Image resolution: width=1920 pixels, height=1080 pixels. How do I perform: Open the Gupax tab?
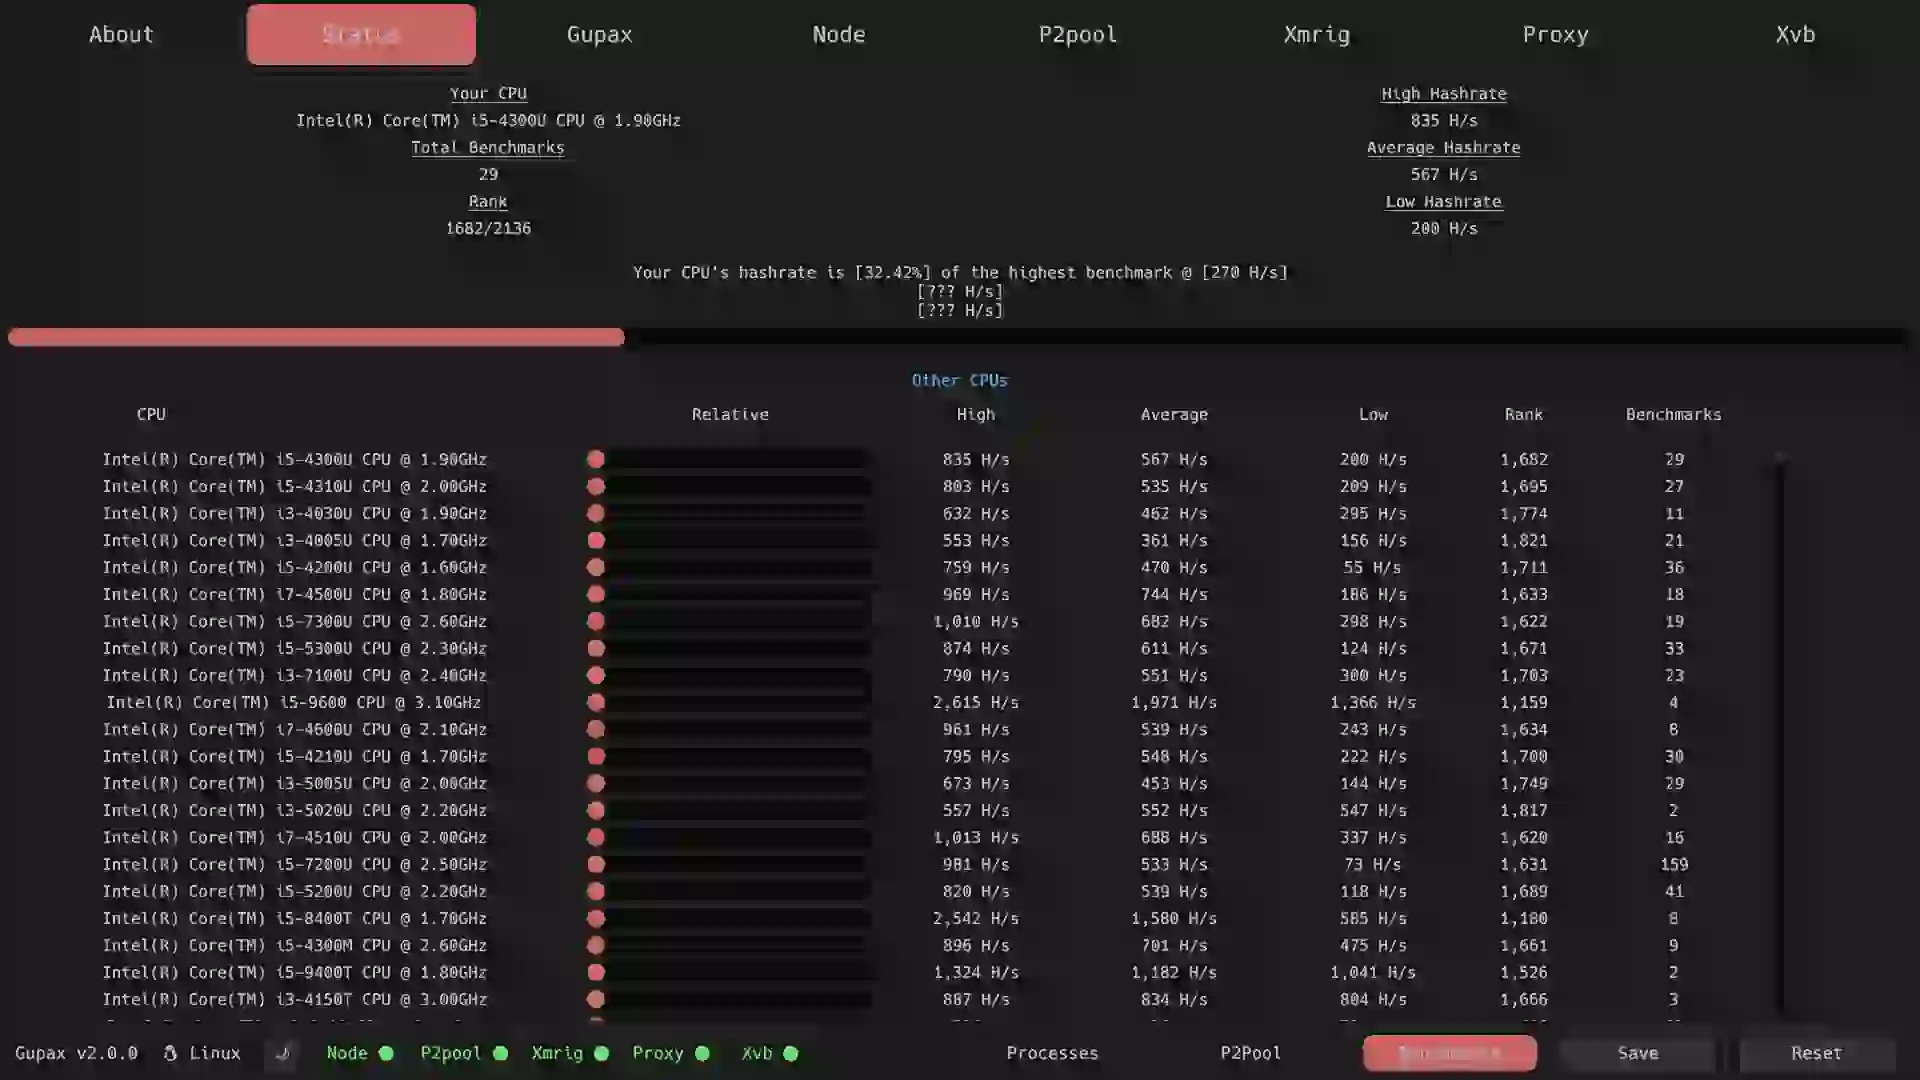[599, 34]
